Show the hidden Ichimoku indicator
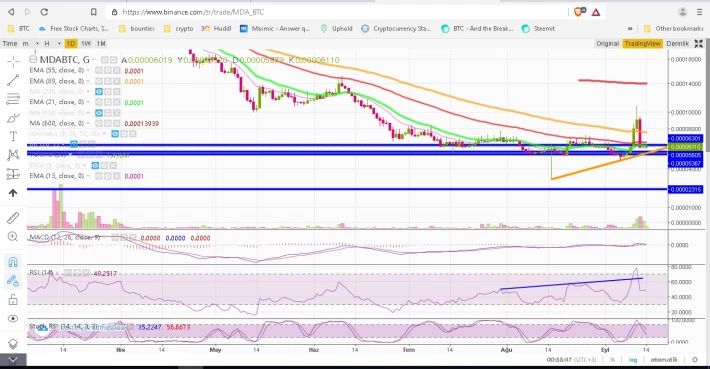The height and width of the screenshot is (369, 710). (x=115, y=134)
